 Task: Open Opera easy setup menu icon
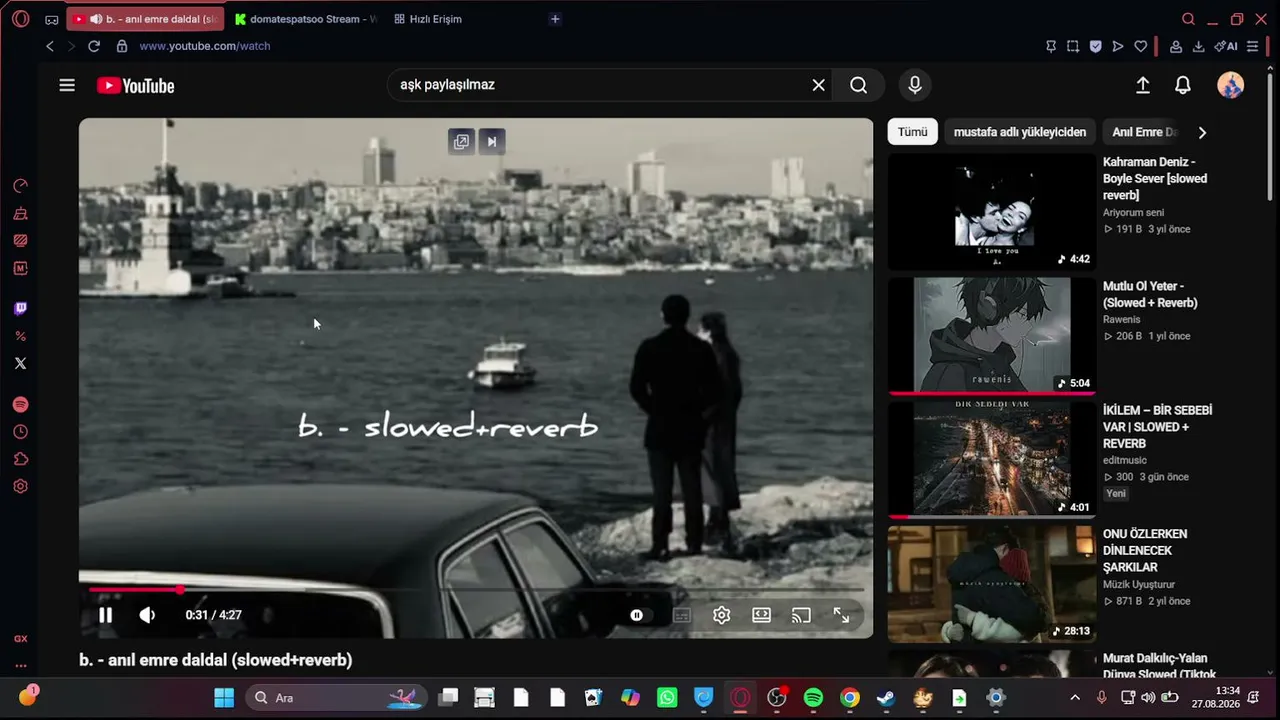(1252, 46)
